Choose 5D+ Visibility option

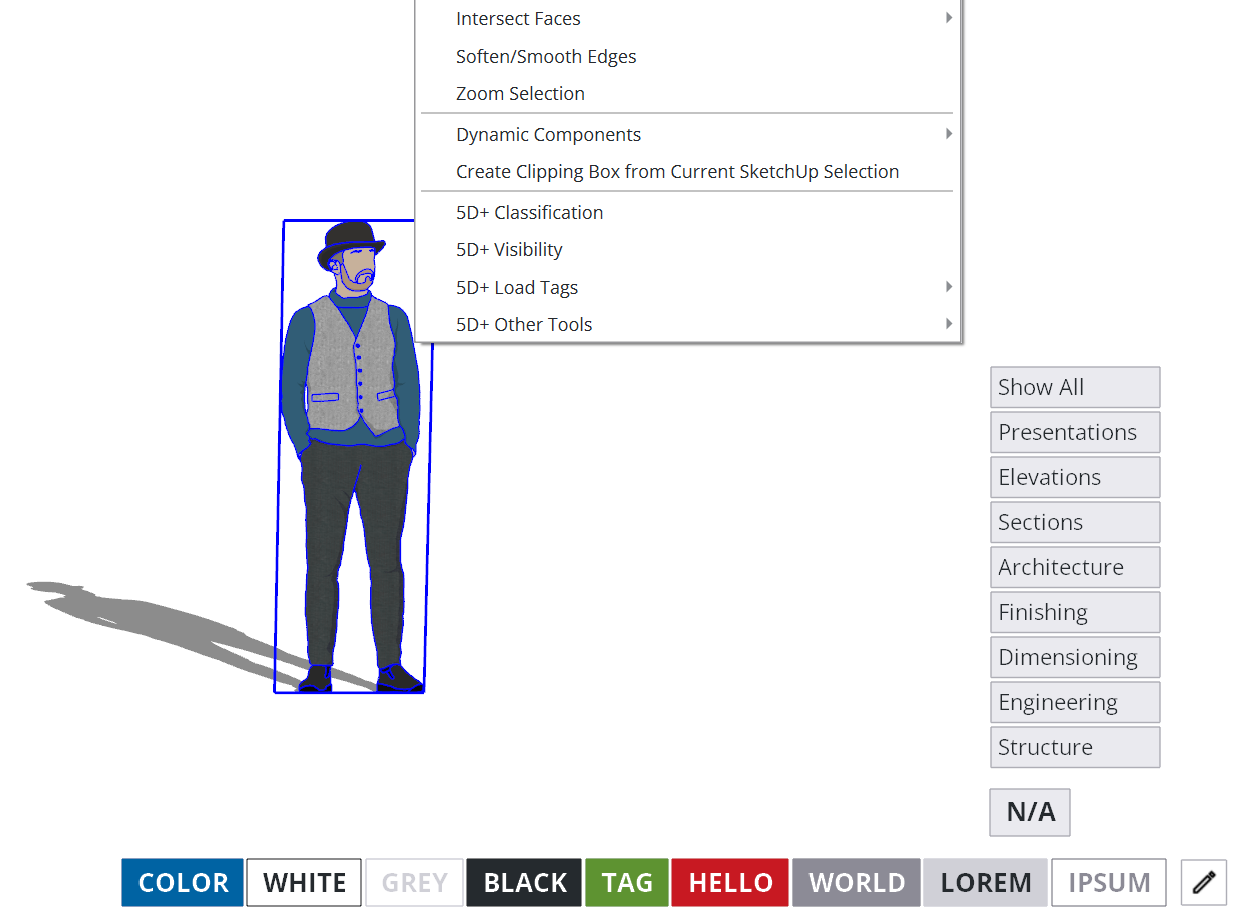point(509,249)
